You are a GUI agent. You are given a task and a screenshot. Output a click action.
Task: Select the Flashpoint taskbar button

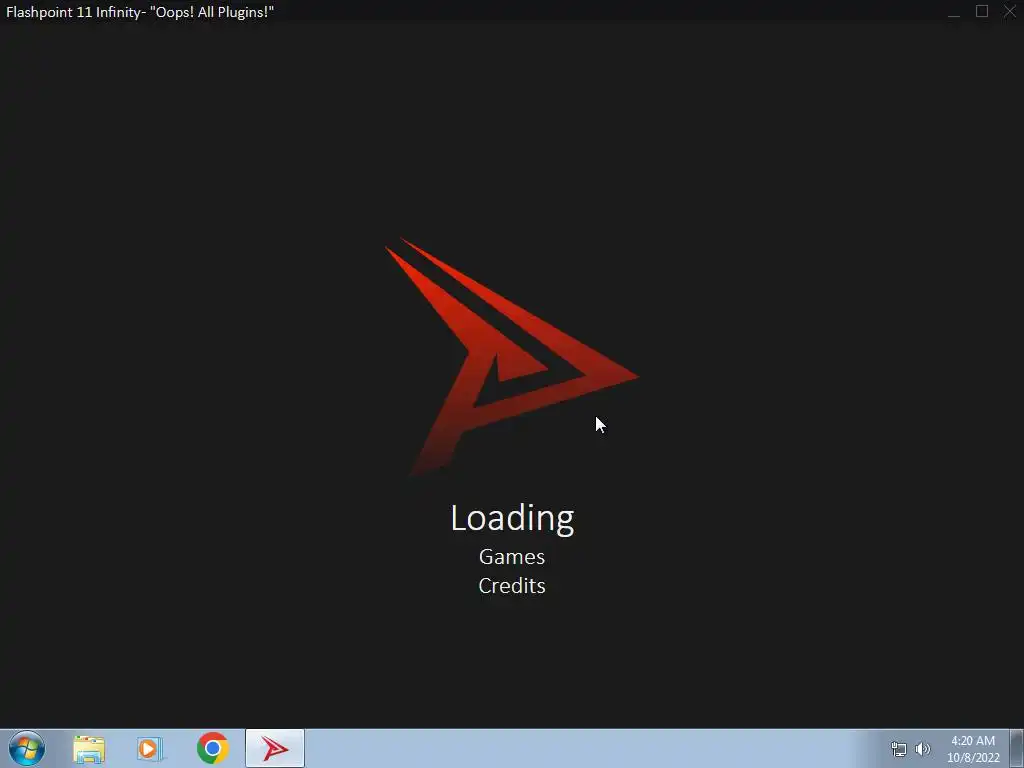click(x=275, y=748)
